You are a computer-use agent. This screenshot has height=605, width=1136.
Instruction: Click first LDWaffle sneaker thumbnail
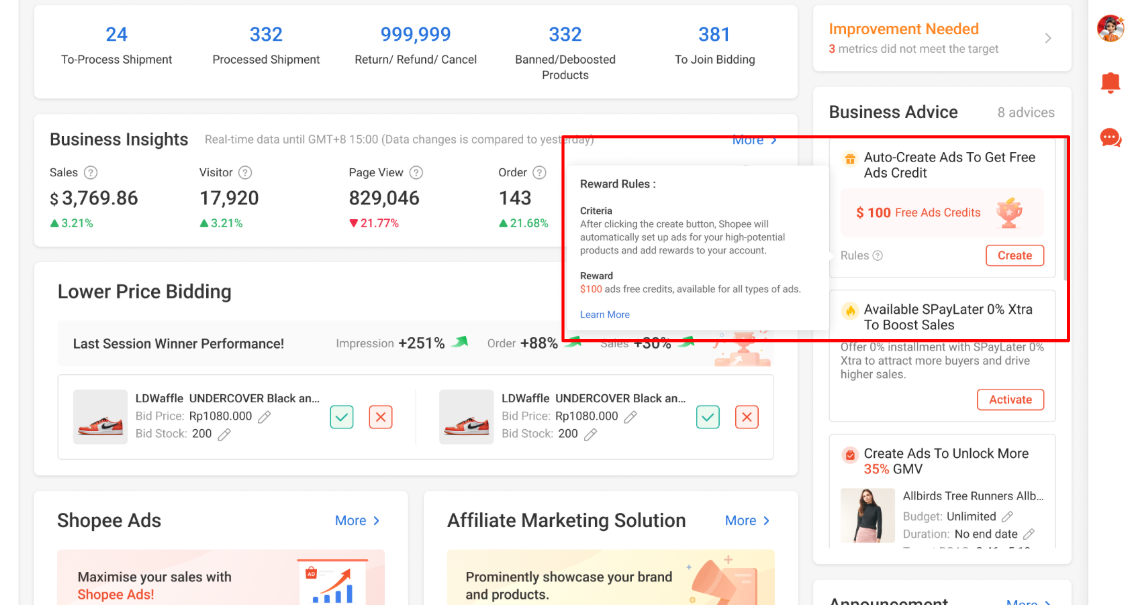click(100, 417)
